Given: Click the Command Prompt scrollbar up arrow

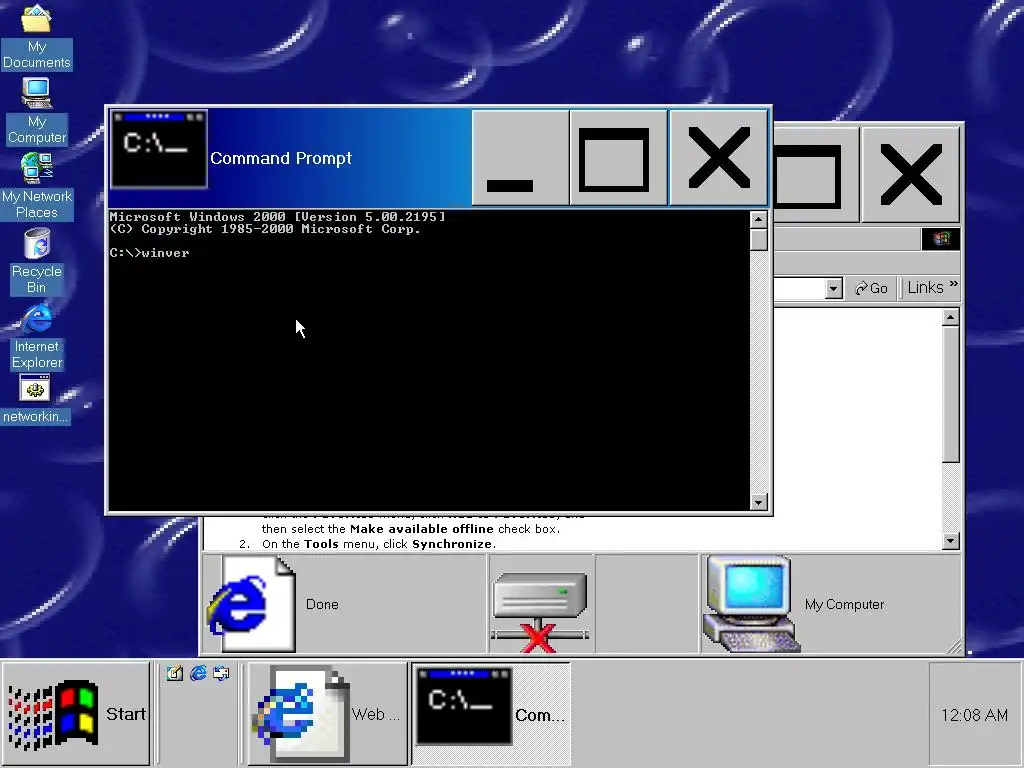Looking at the screenshot, I should 758,219.
